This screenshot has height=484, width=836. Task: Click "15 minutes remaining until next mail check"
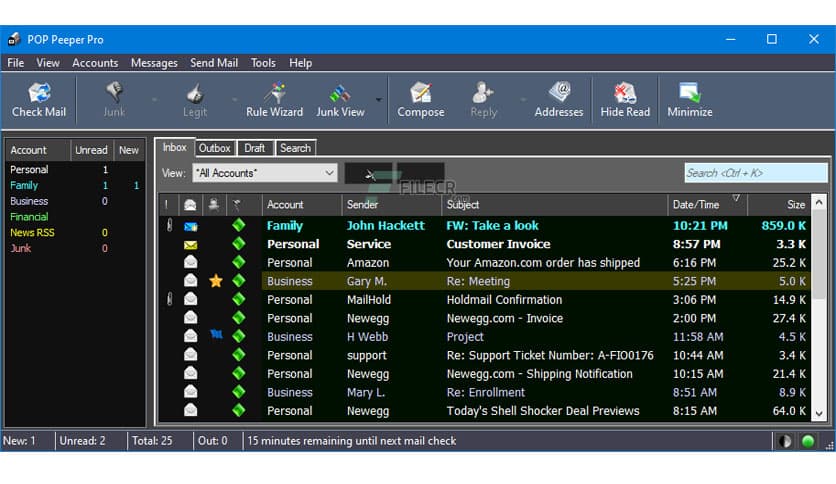(x=352, y=441)
